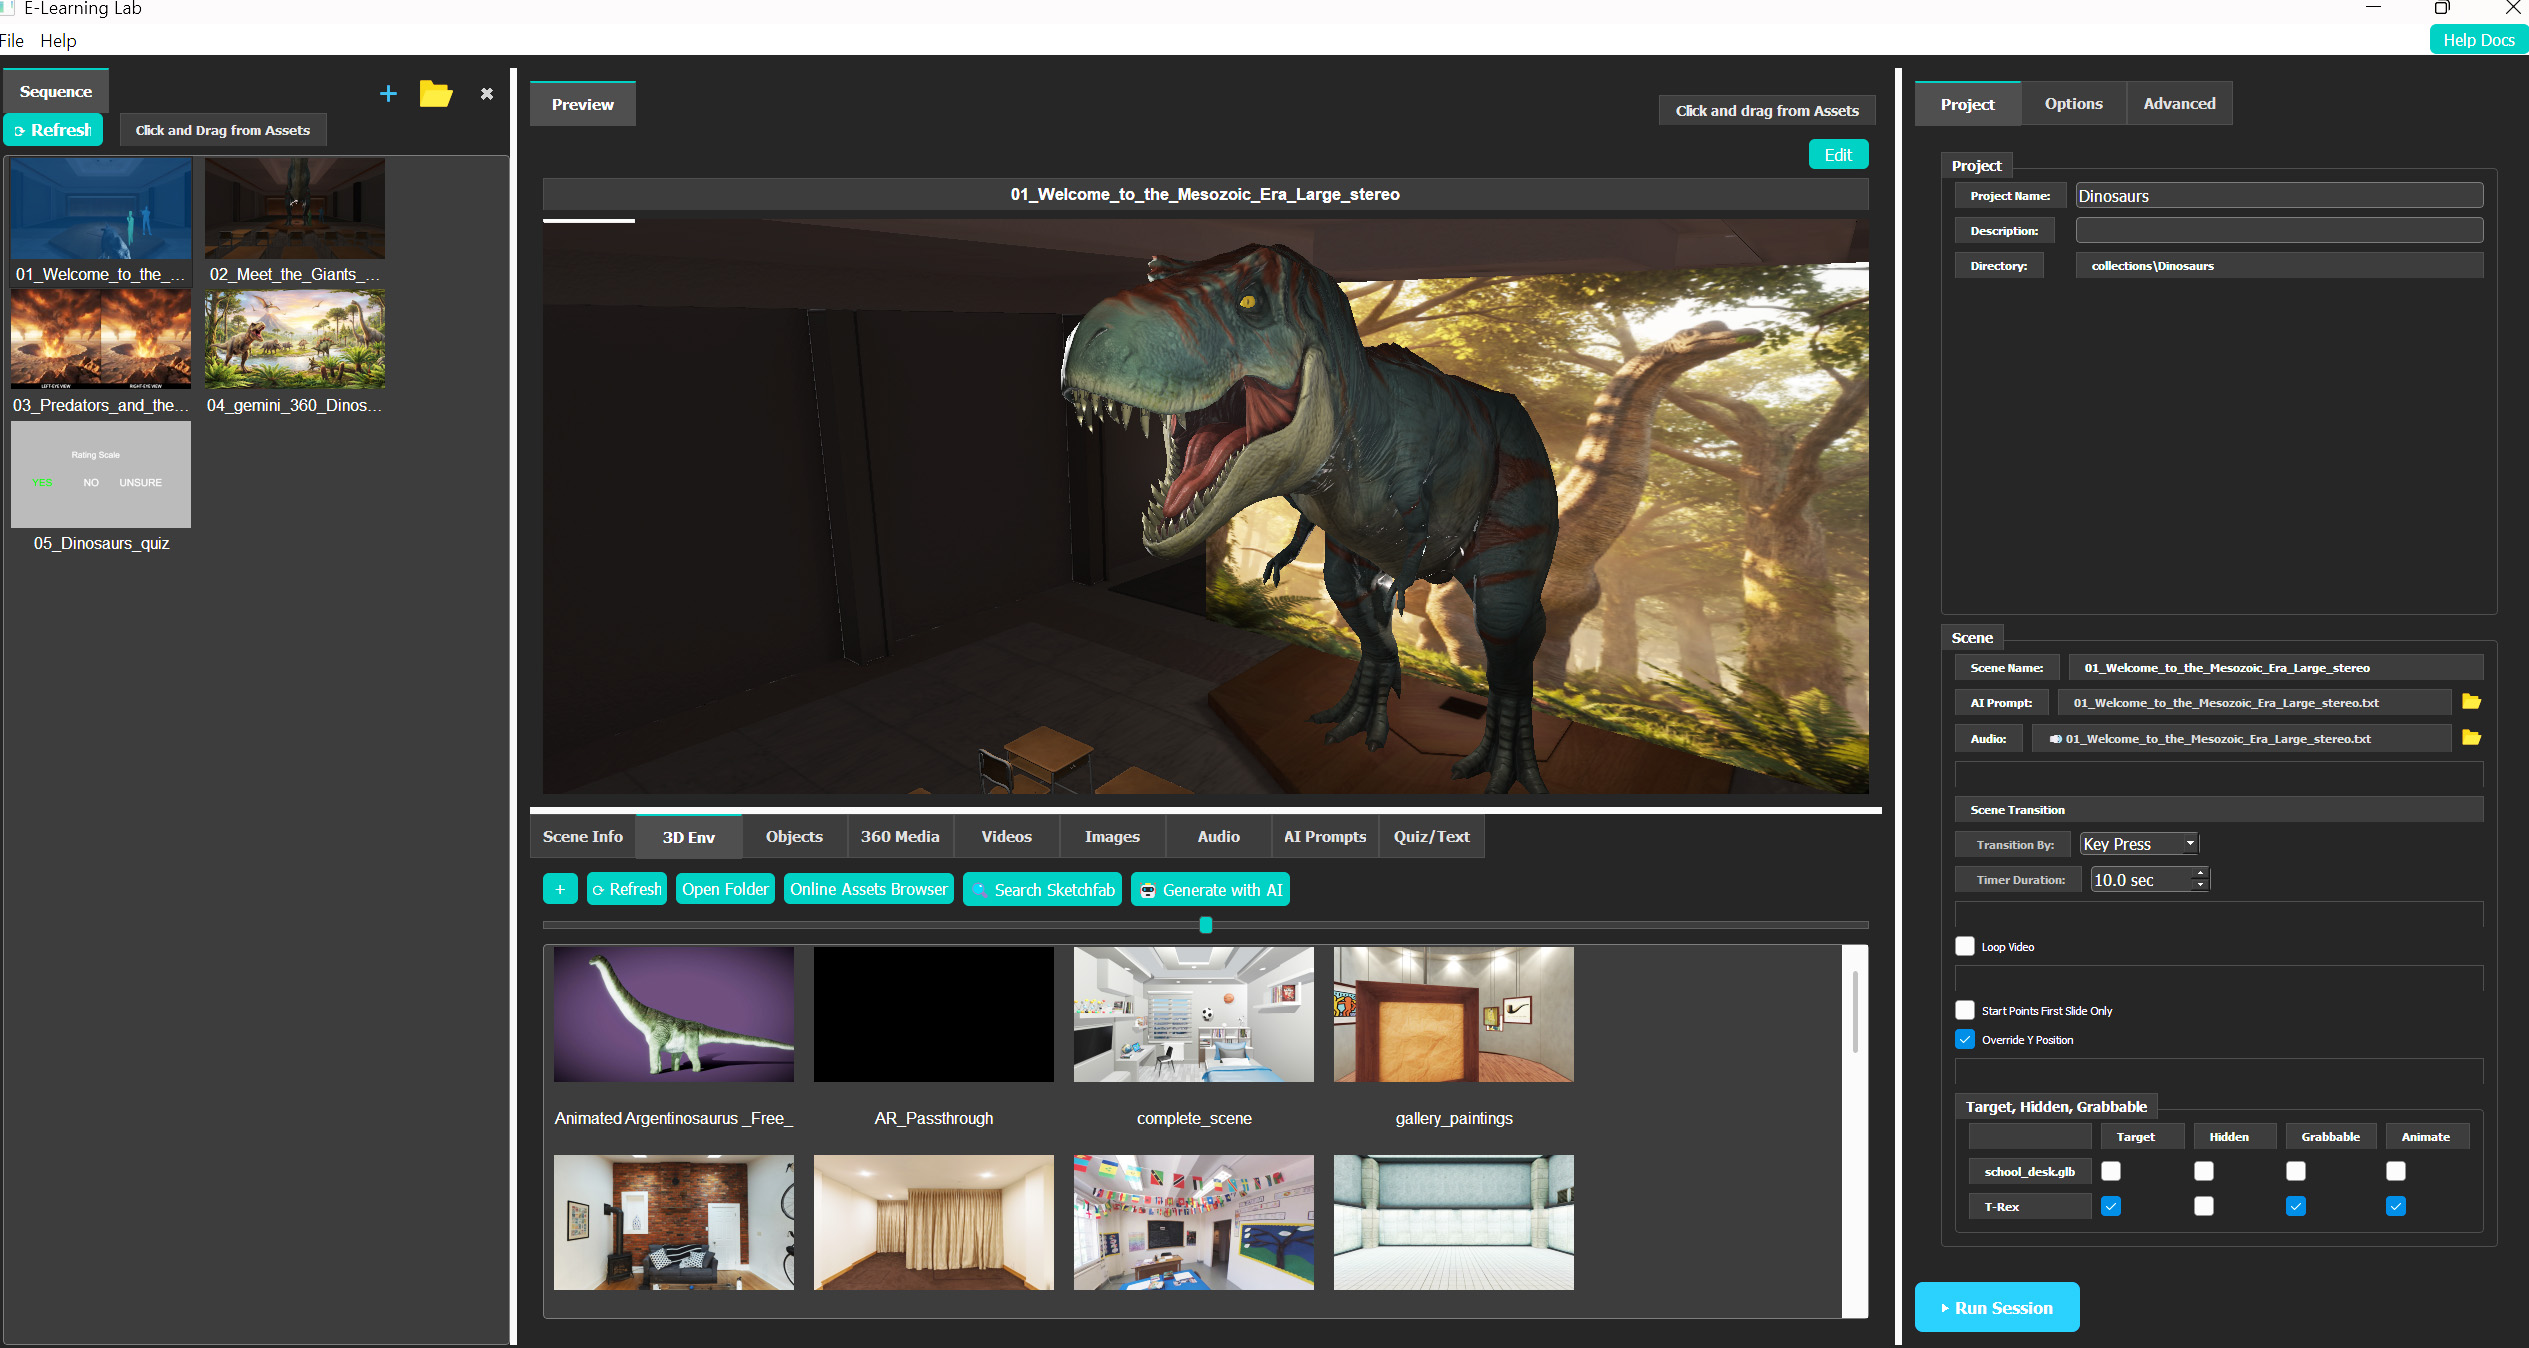Uncheck Override Y Position checkbox

click(x=1965, y=1039)
